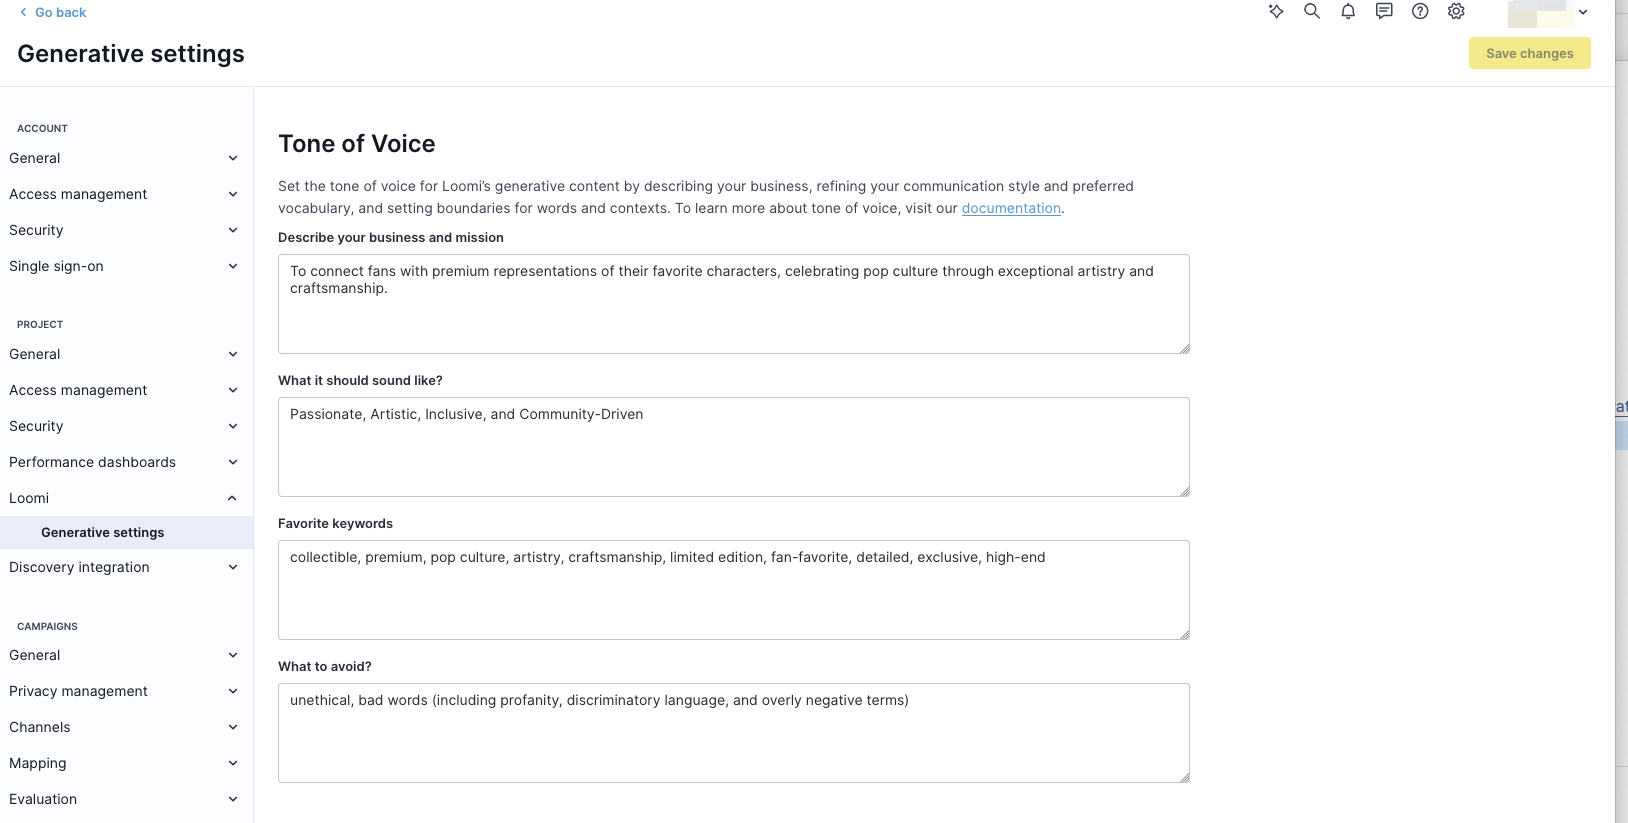Screen dimensions: 1628x823
Task: Expand the Security section under Account
Action: (x=233, y=230)
